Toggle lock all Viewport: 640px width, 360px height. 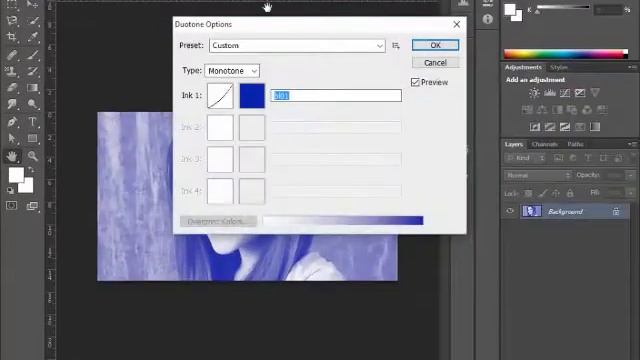(570, 193)
